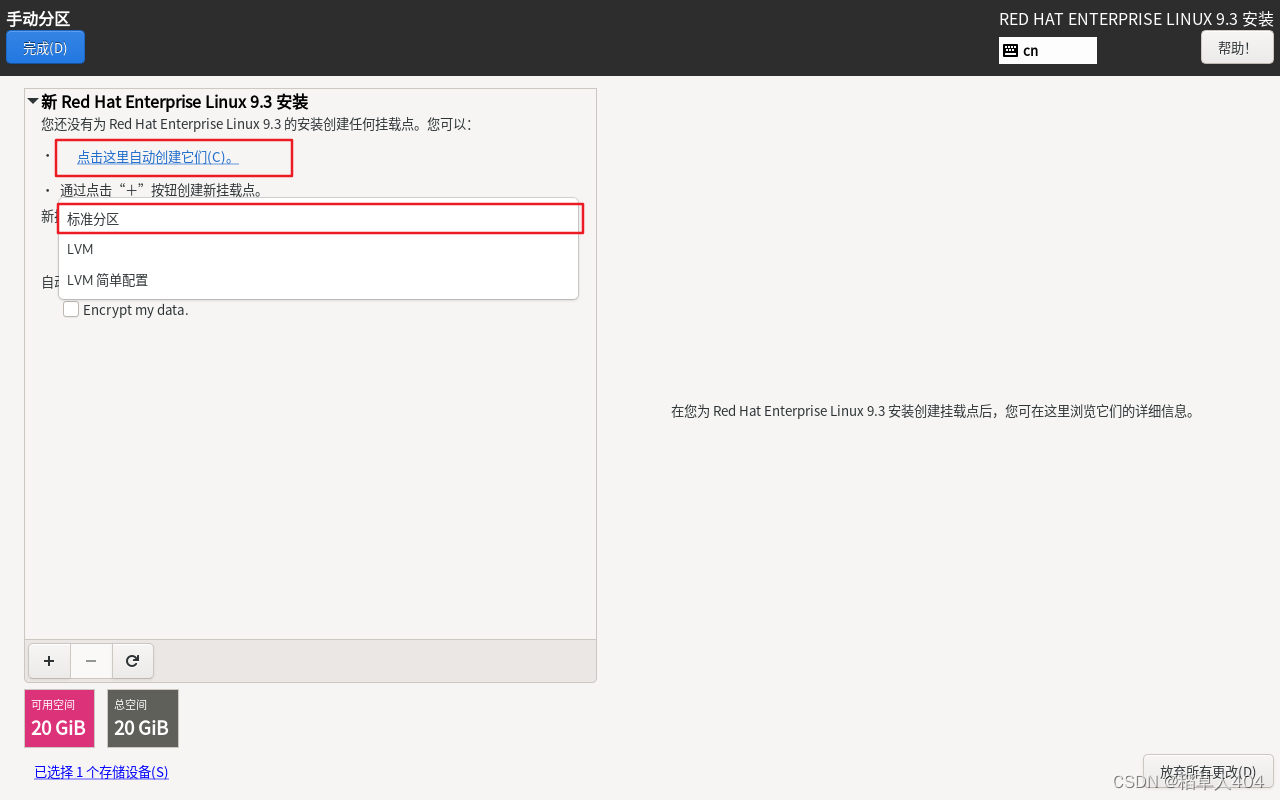Select the 标准分区 option in the dropdown

[x=319, y=219]
